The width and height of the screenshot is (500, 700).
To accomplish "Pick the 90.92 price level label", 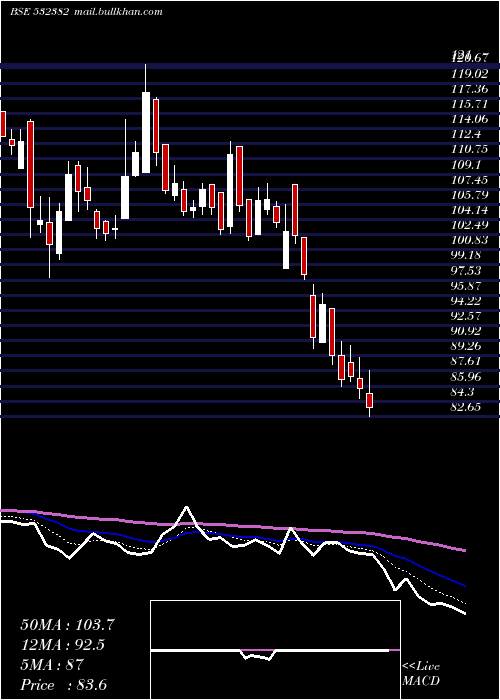I will pos(466,331).
